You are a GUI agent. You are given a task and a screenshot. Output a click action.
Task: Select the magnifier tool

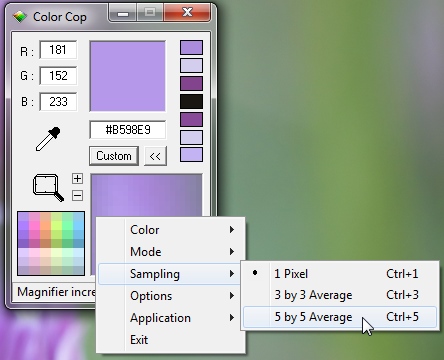[48, 187]
